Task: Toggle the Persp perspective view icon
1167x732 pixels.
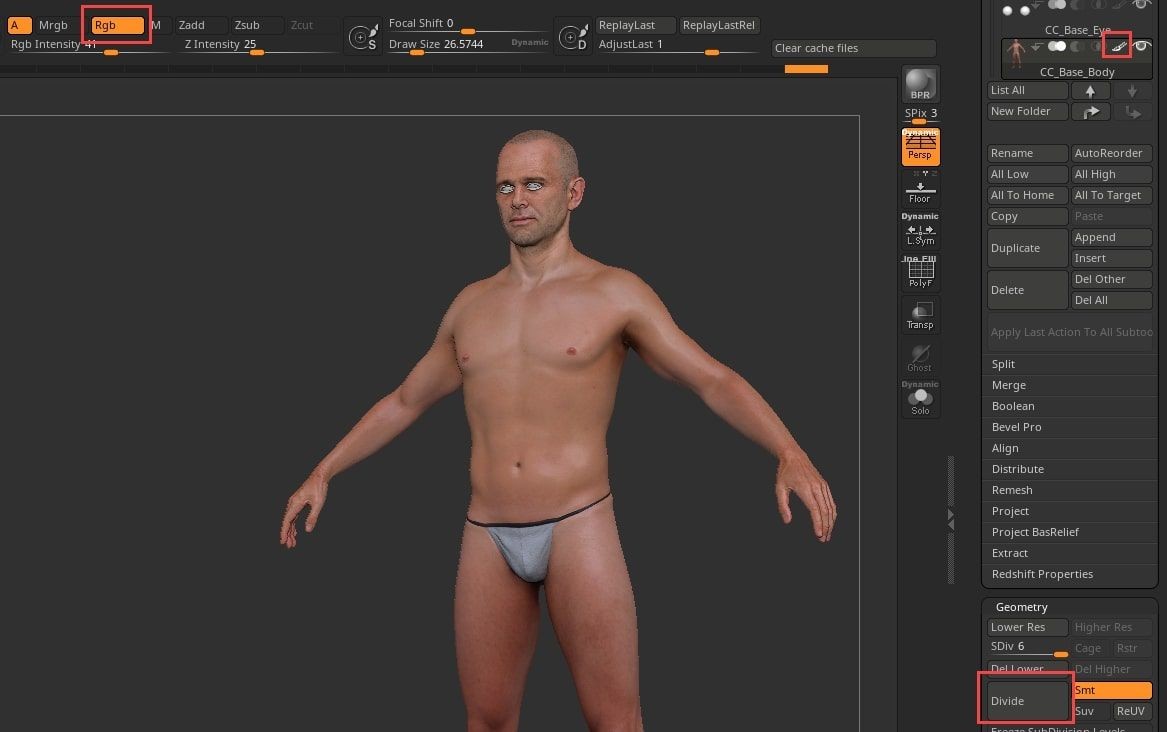Action: (919, 147)
